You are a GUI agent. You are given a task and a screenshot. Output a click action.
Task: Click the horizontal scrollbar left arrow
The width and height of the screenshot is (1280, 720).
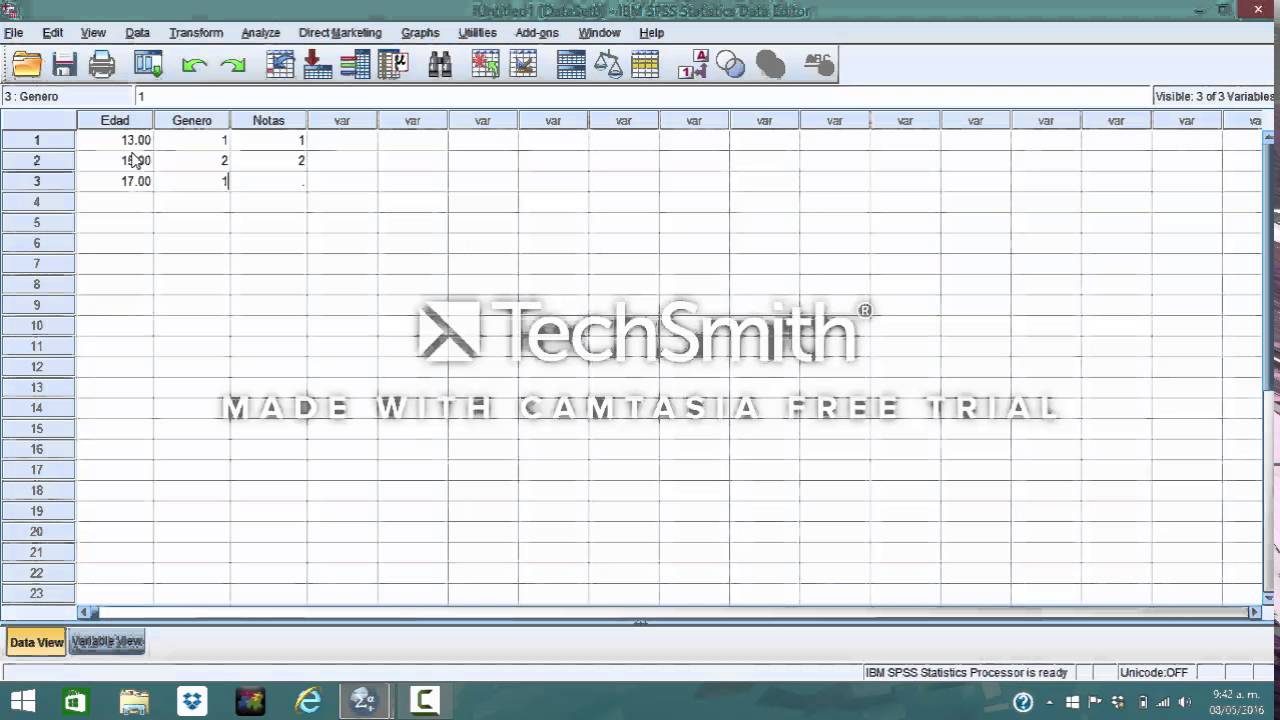click(84, 612)
